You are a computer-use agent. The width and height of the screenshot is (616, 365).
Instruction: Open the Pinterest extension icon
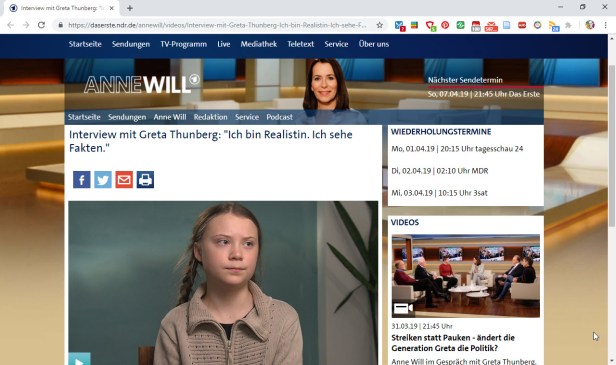(x=445, y=25)
